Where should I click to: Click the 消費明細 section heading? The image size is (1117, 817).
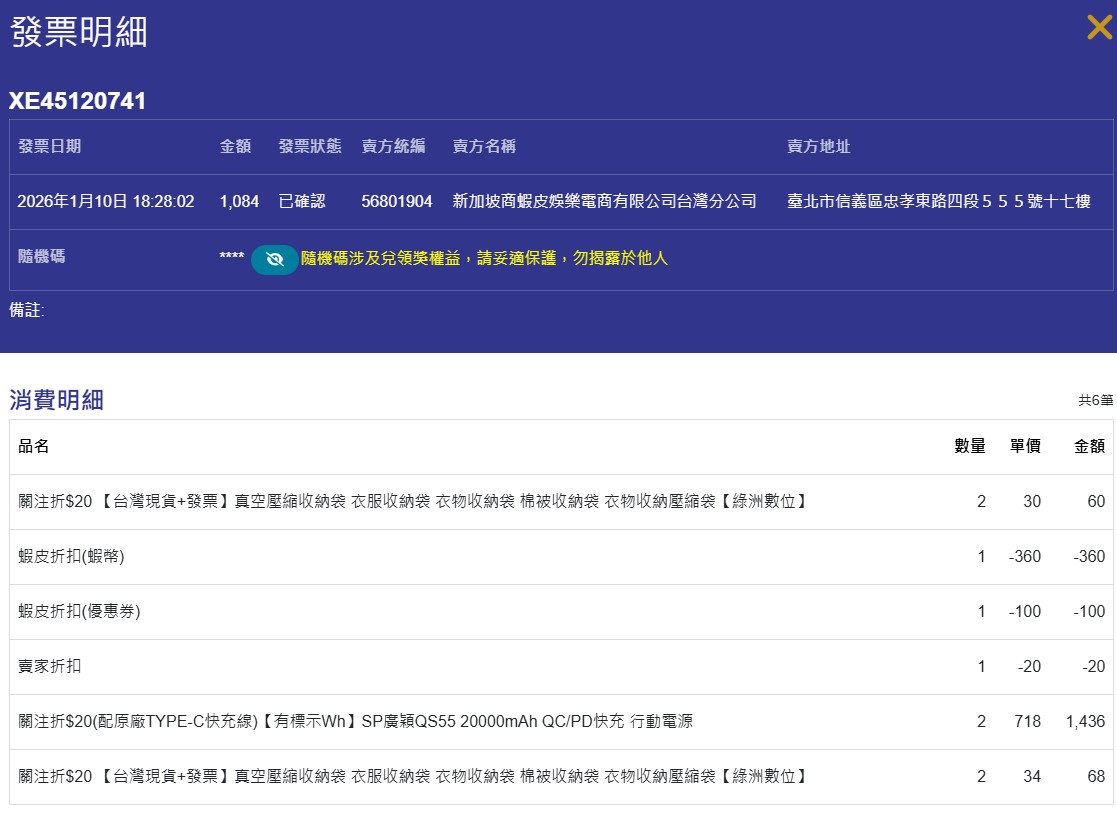click(x=56, y=400)
